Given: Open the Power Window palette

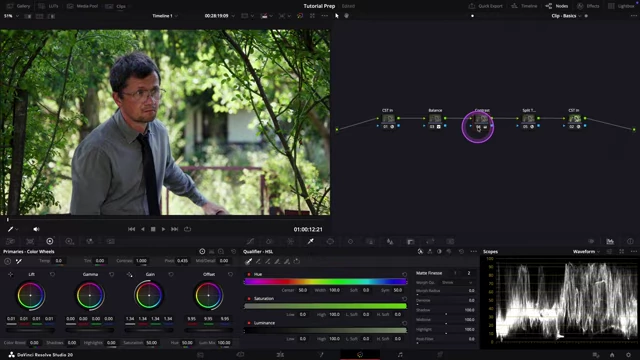Looking at the screenshot, I should click(330, 241).
